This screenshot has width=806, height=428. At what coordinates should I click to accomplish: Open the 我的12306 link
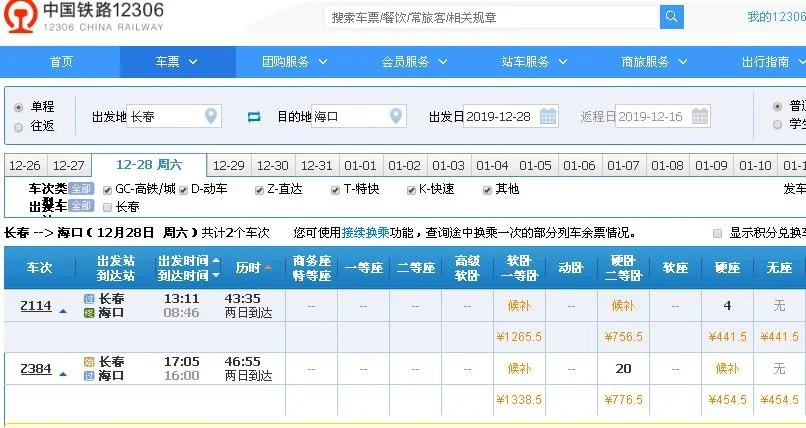tap(776, 17)
